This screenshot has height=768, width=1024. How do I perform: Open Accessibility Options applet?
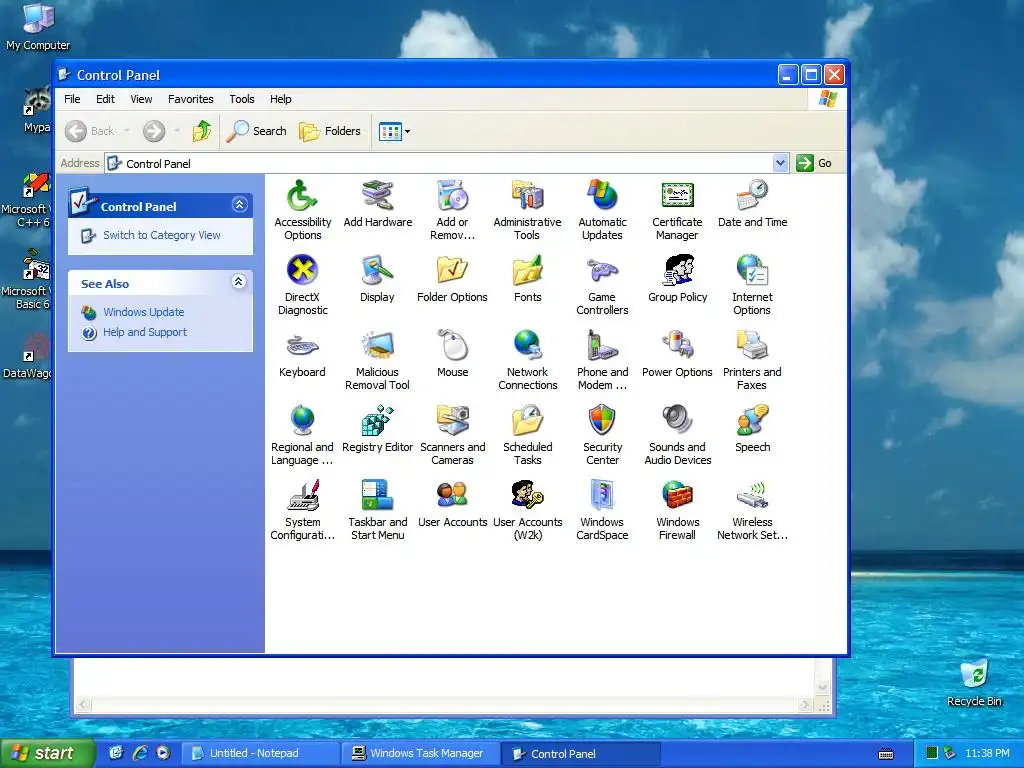click(x=302, y=209)
